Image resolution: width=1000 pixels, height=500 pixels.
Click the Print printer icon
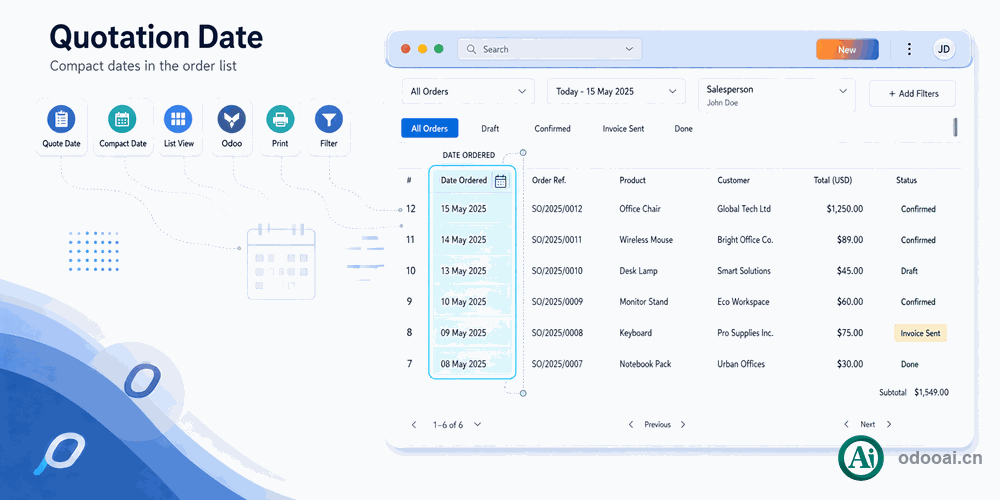coord(280,119)
